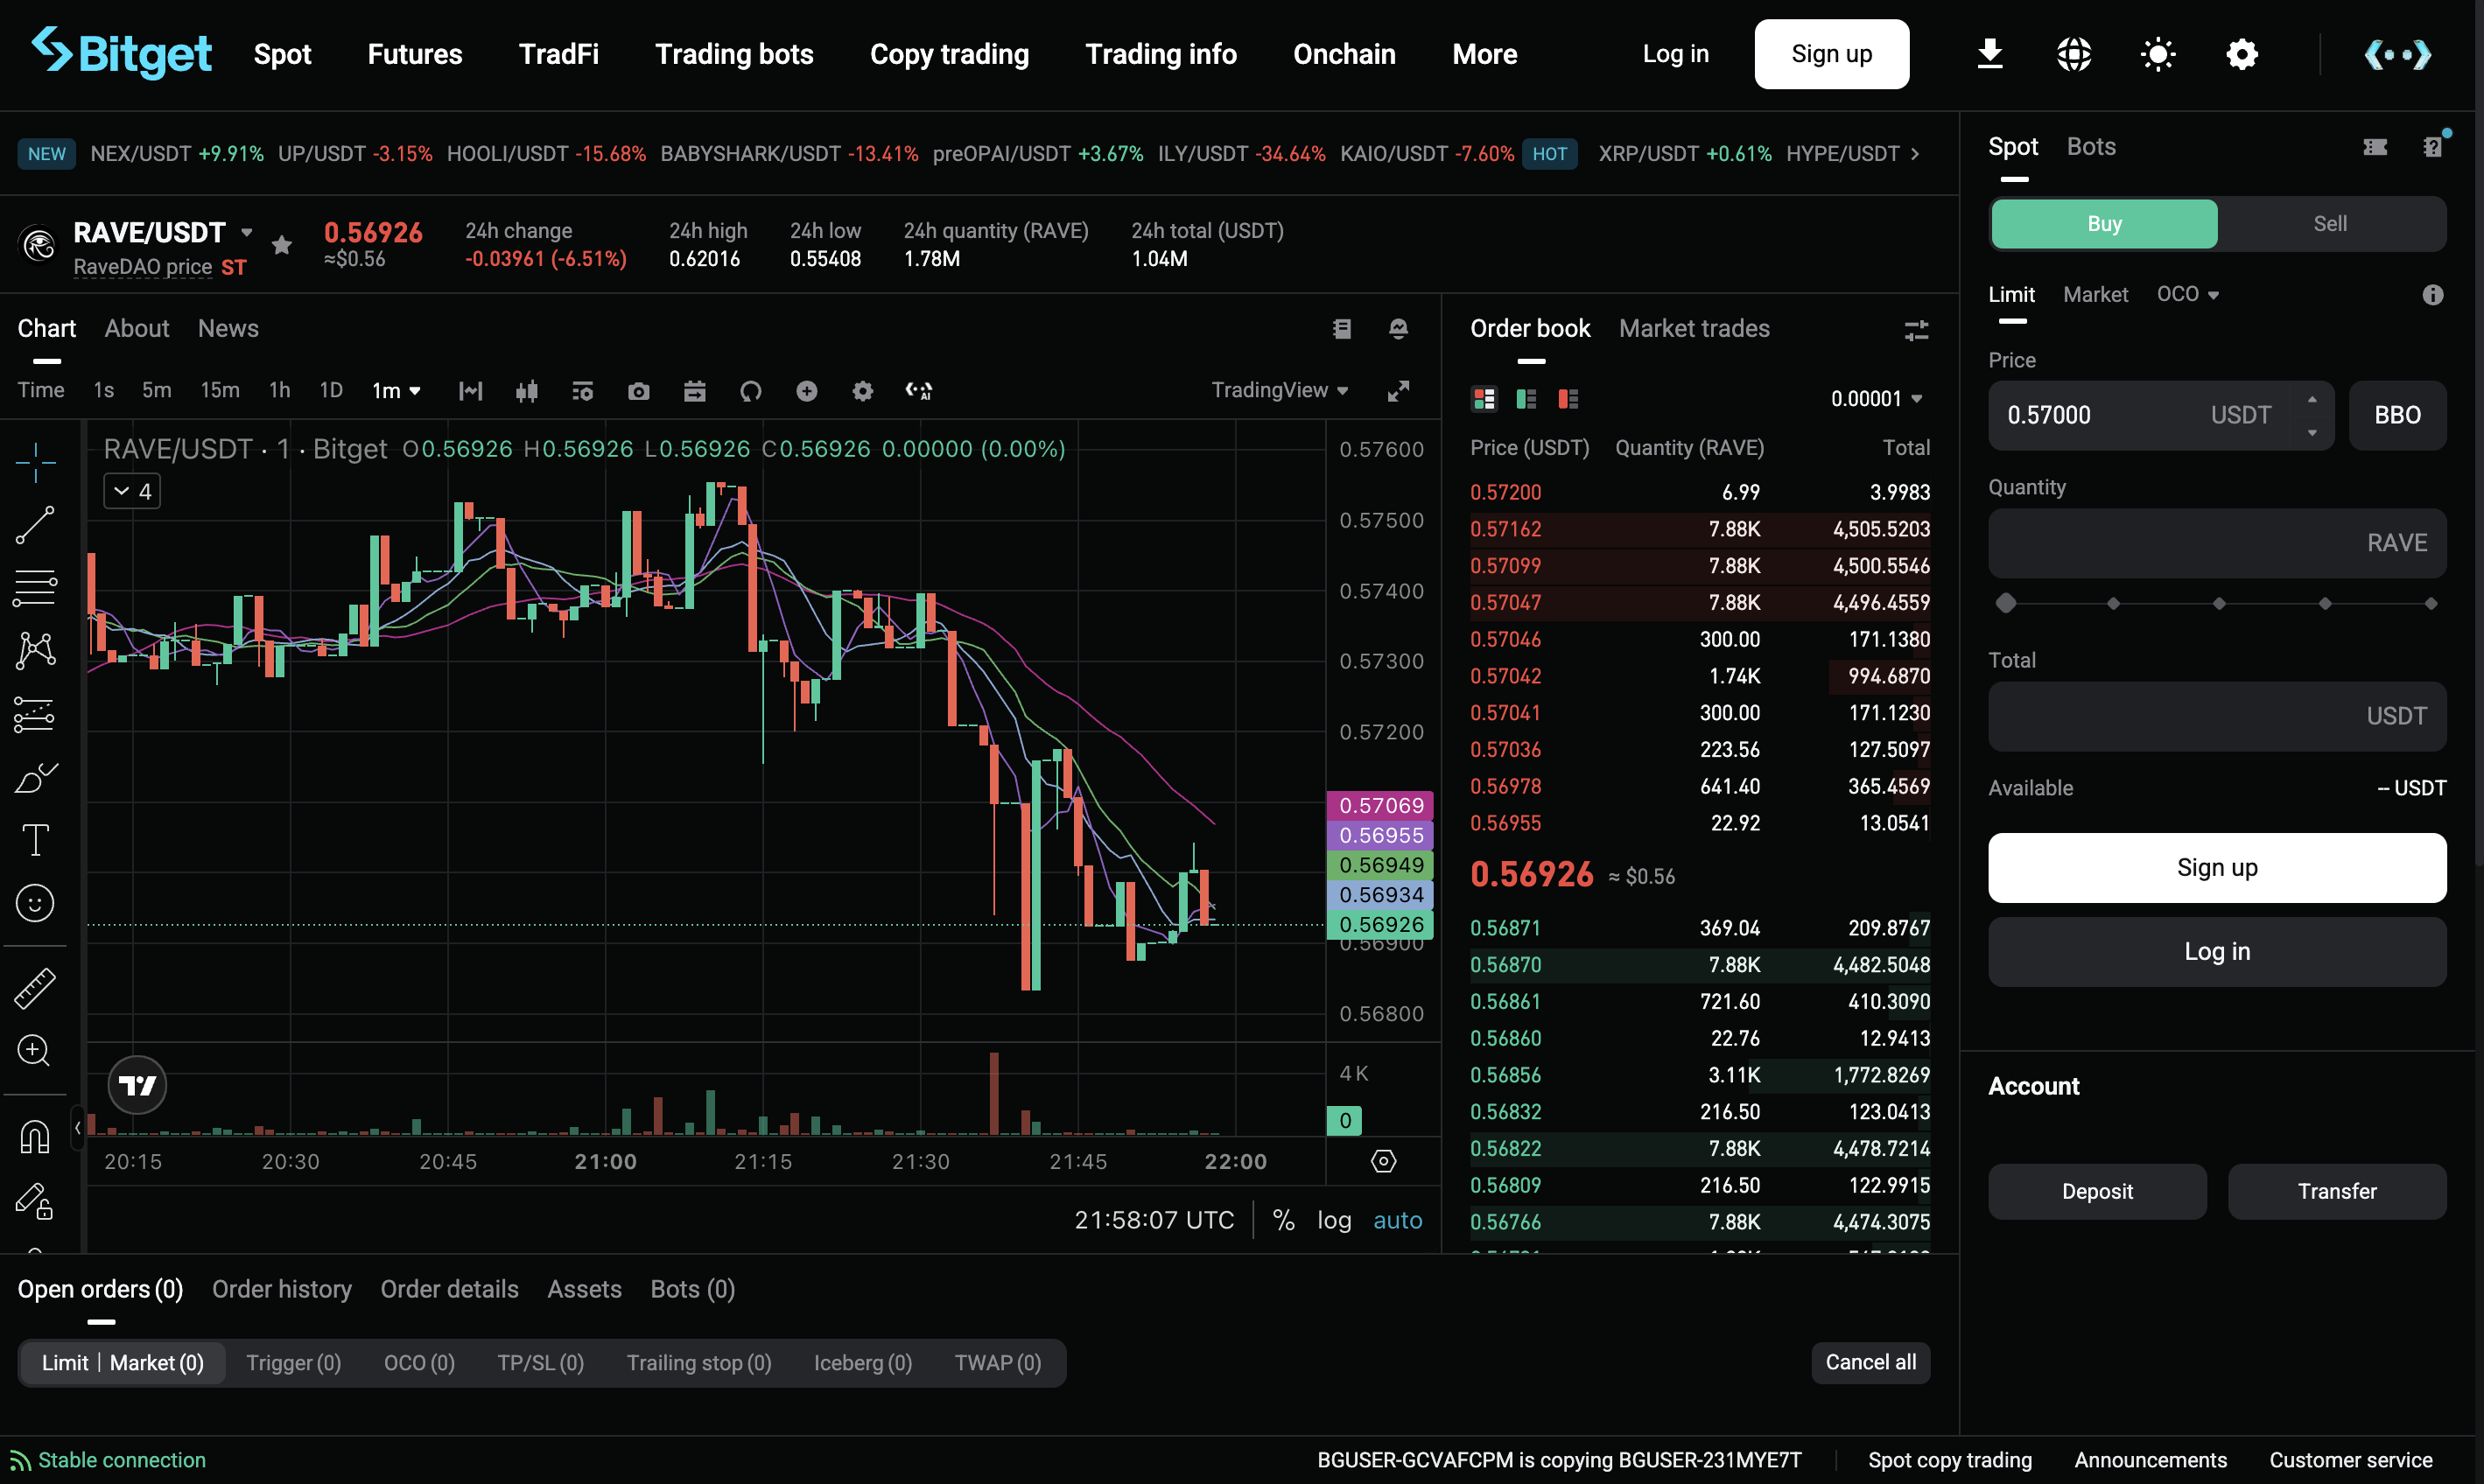The height and width of the screenshot is (1484, 2484).
Task: Open chart time zone settings icon
Action: (x=1383, y=1161)
